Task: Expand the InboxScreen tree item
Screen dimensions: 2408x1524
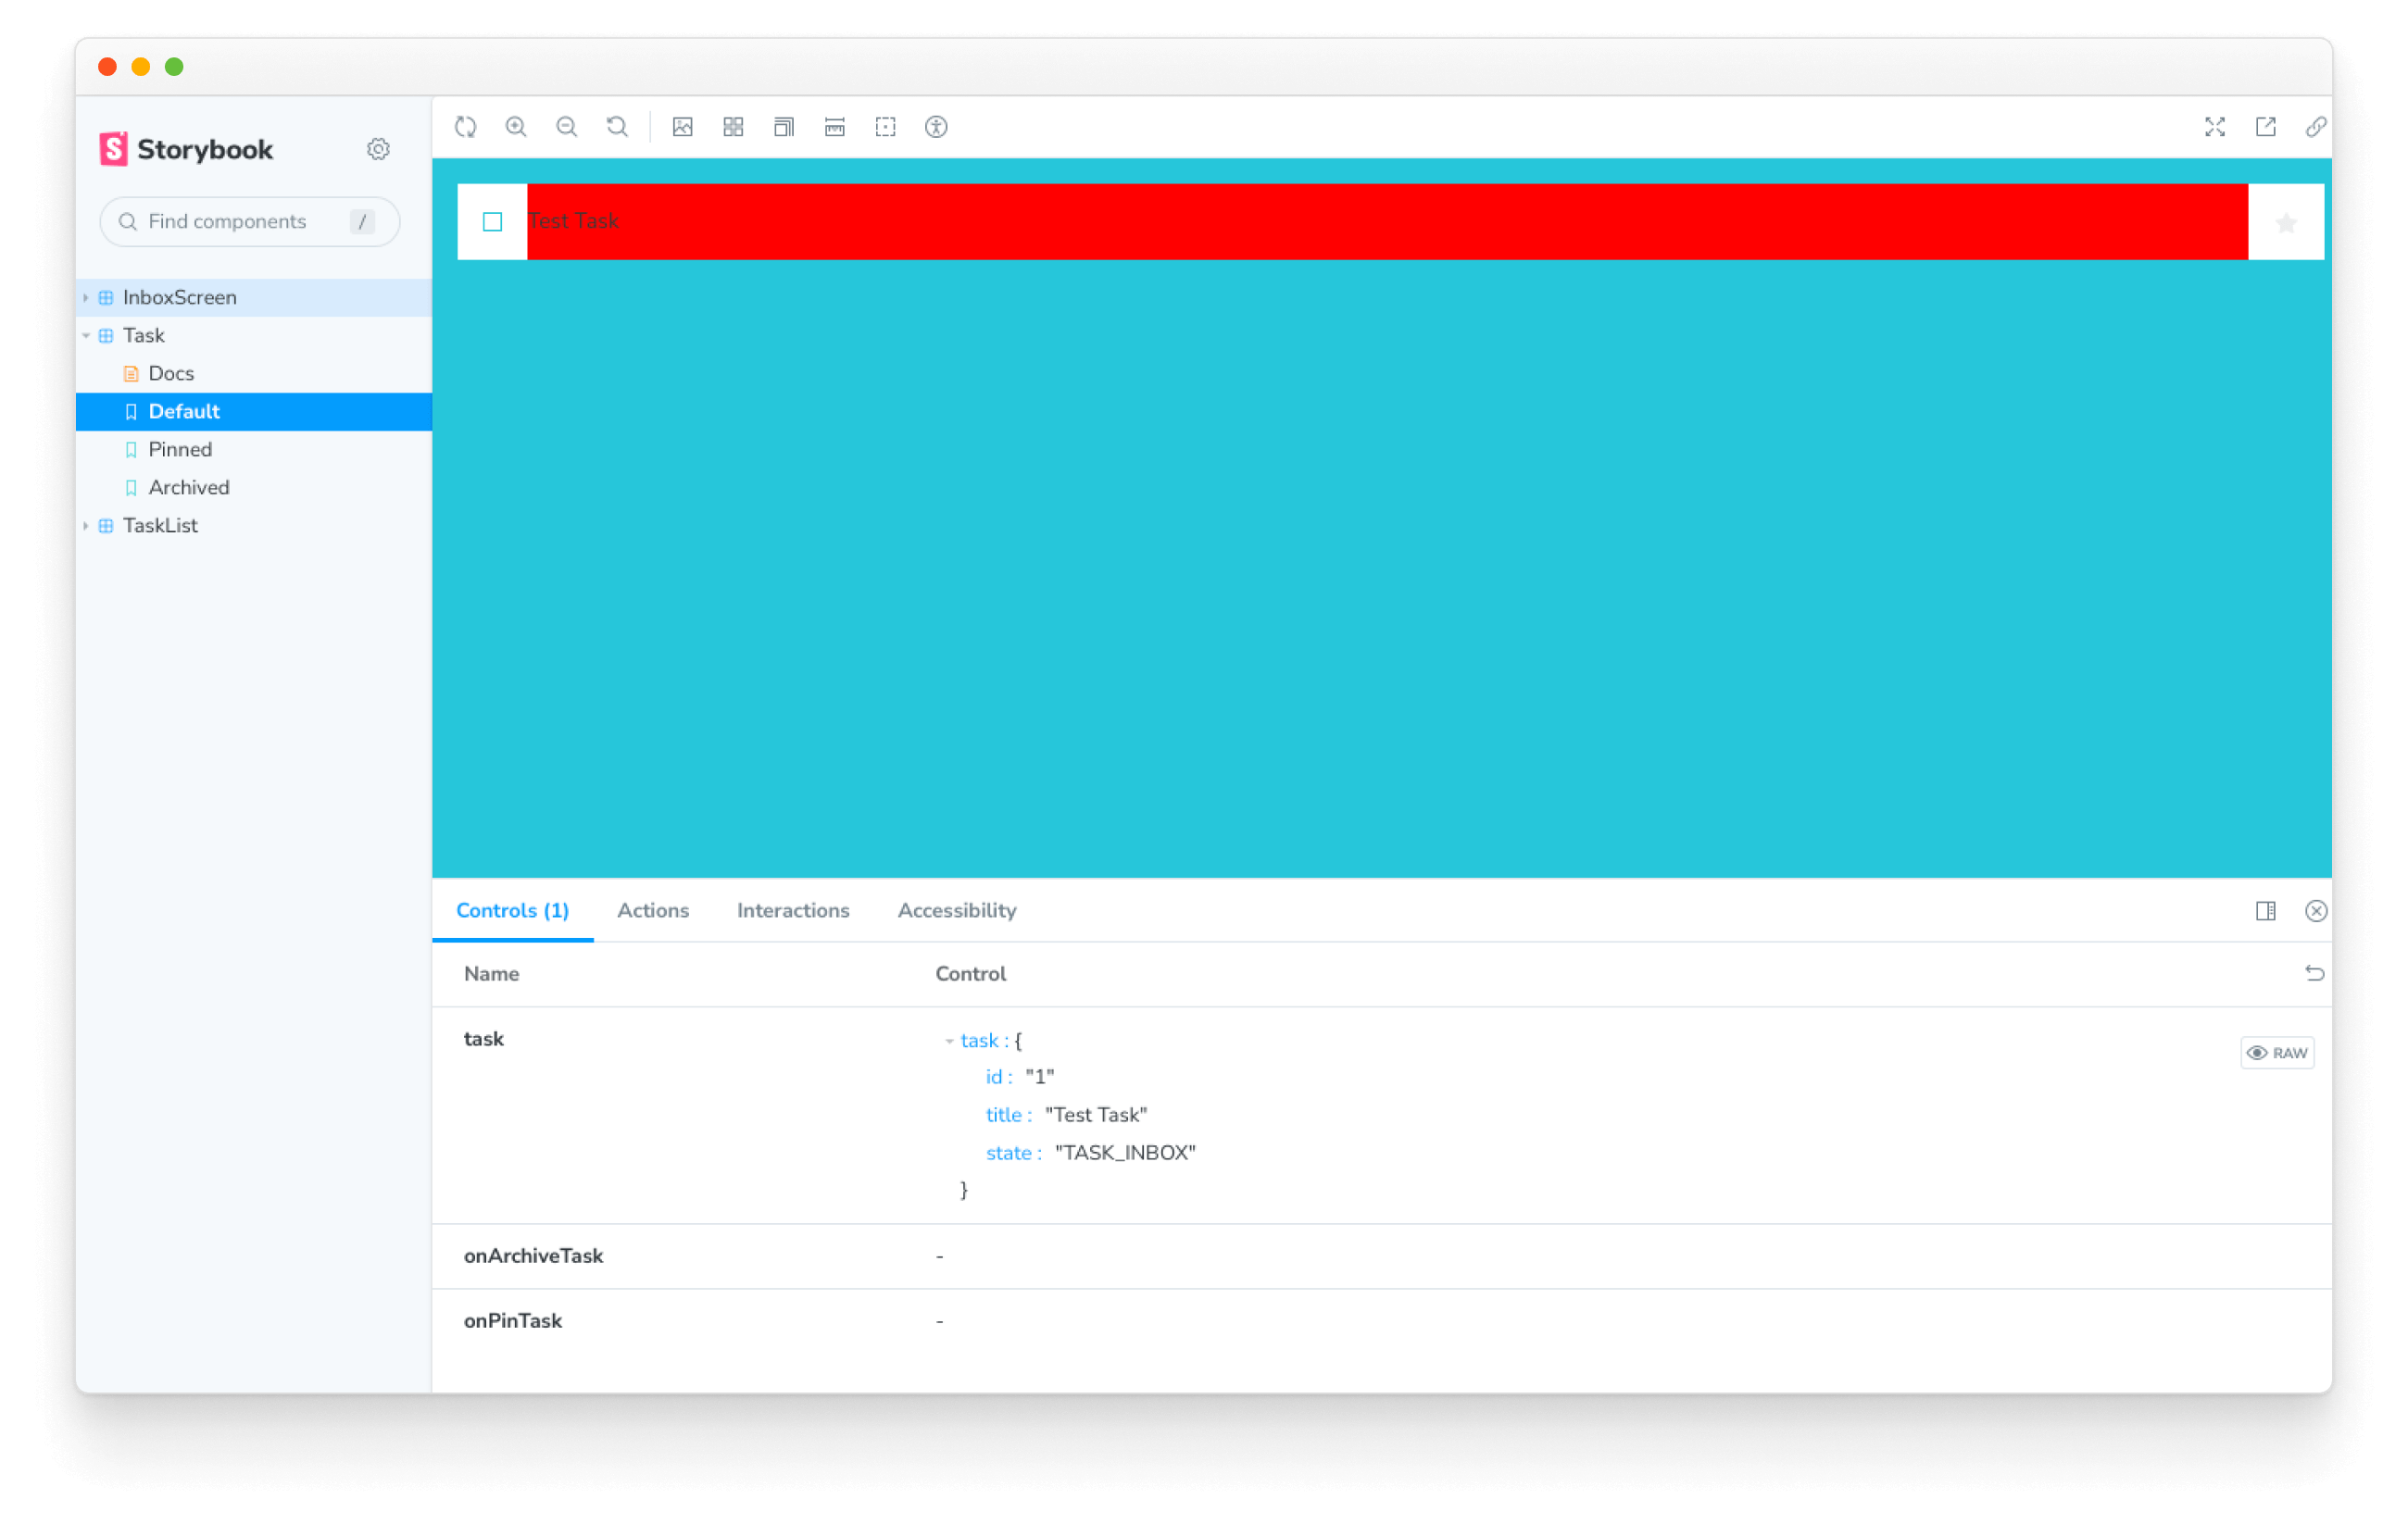Action: 90,294
